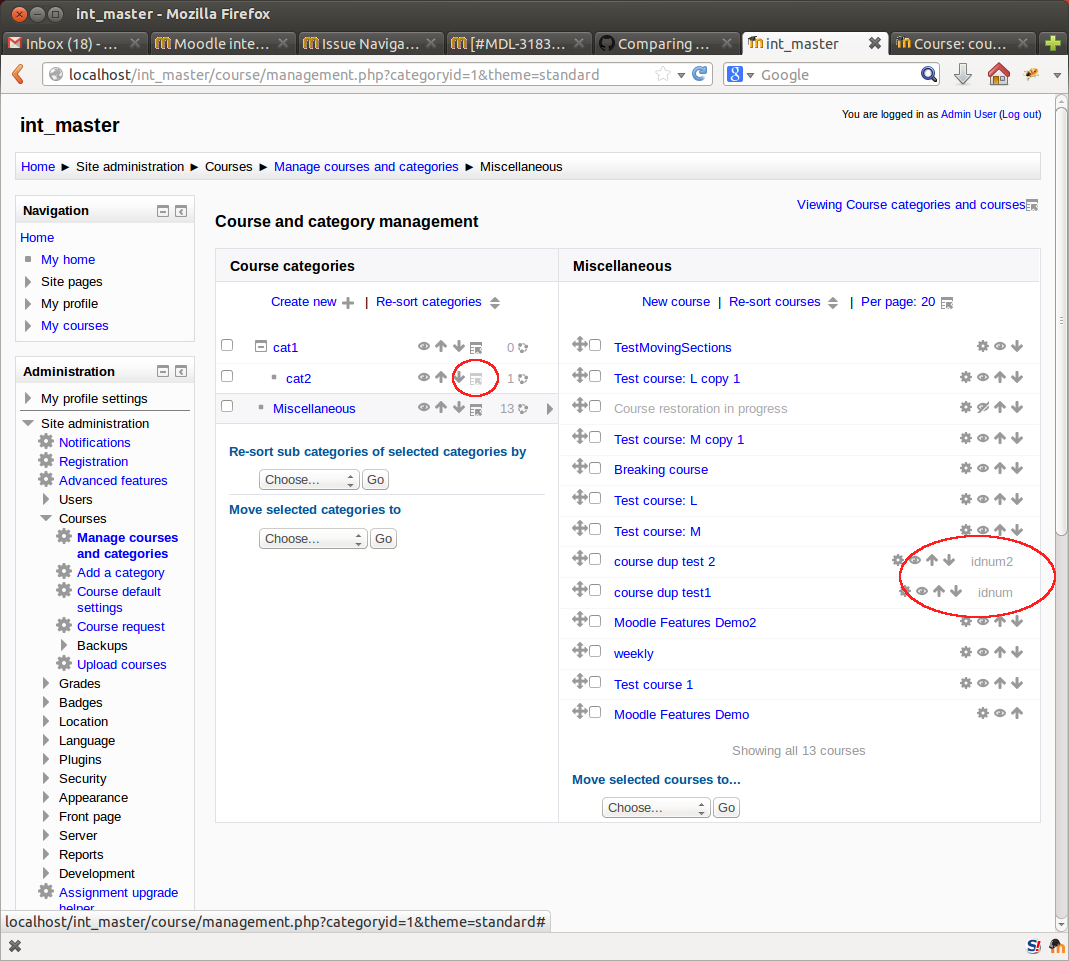This screenshot has height=961, width=1069.
Task: Click Firefox back arrow
Action: click(19, 74)
